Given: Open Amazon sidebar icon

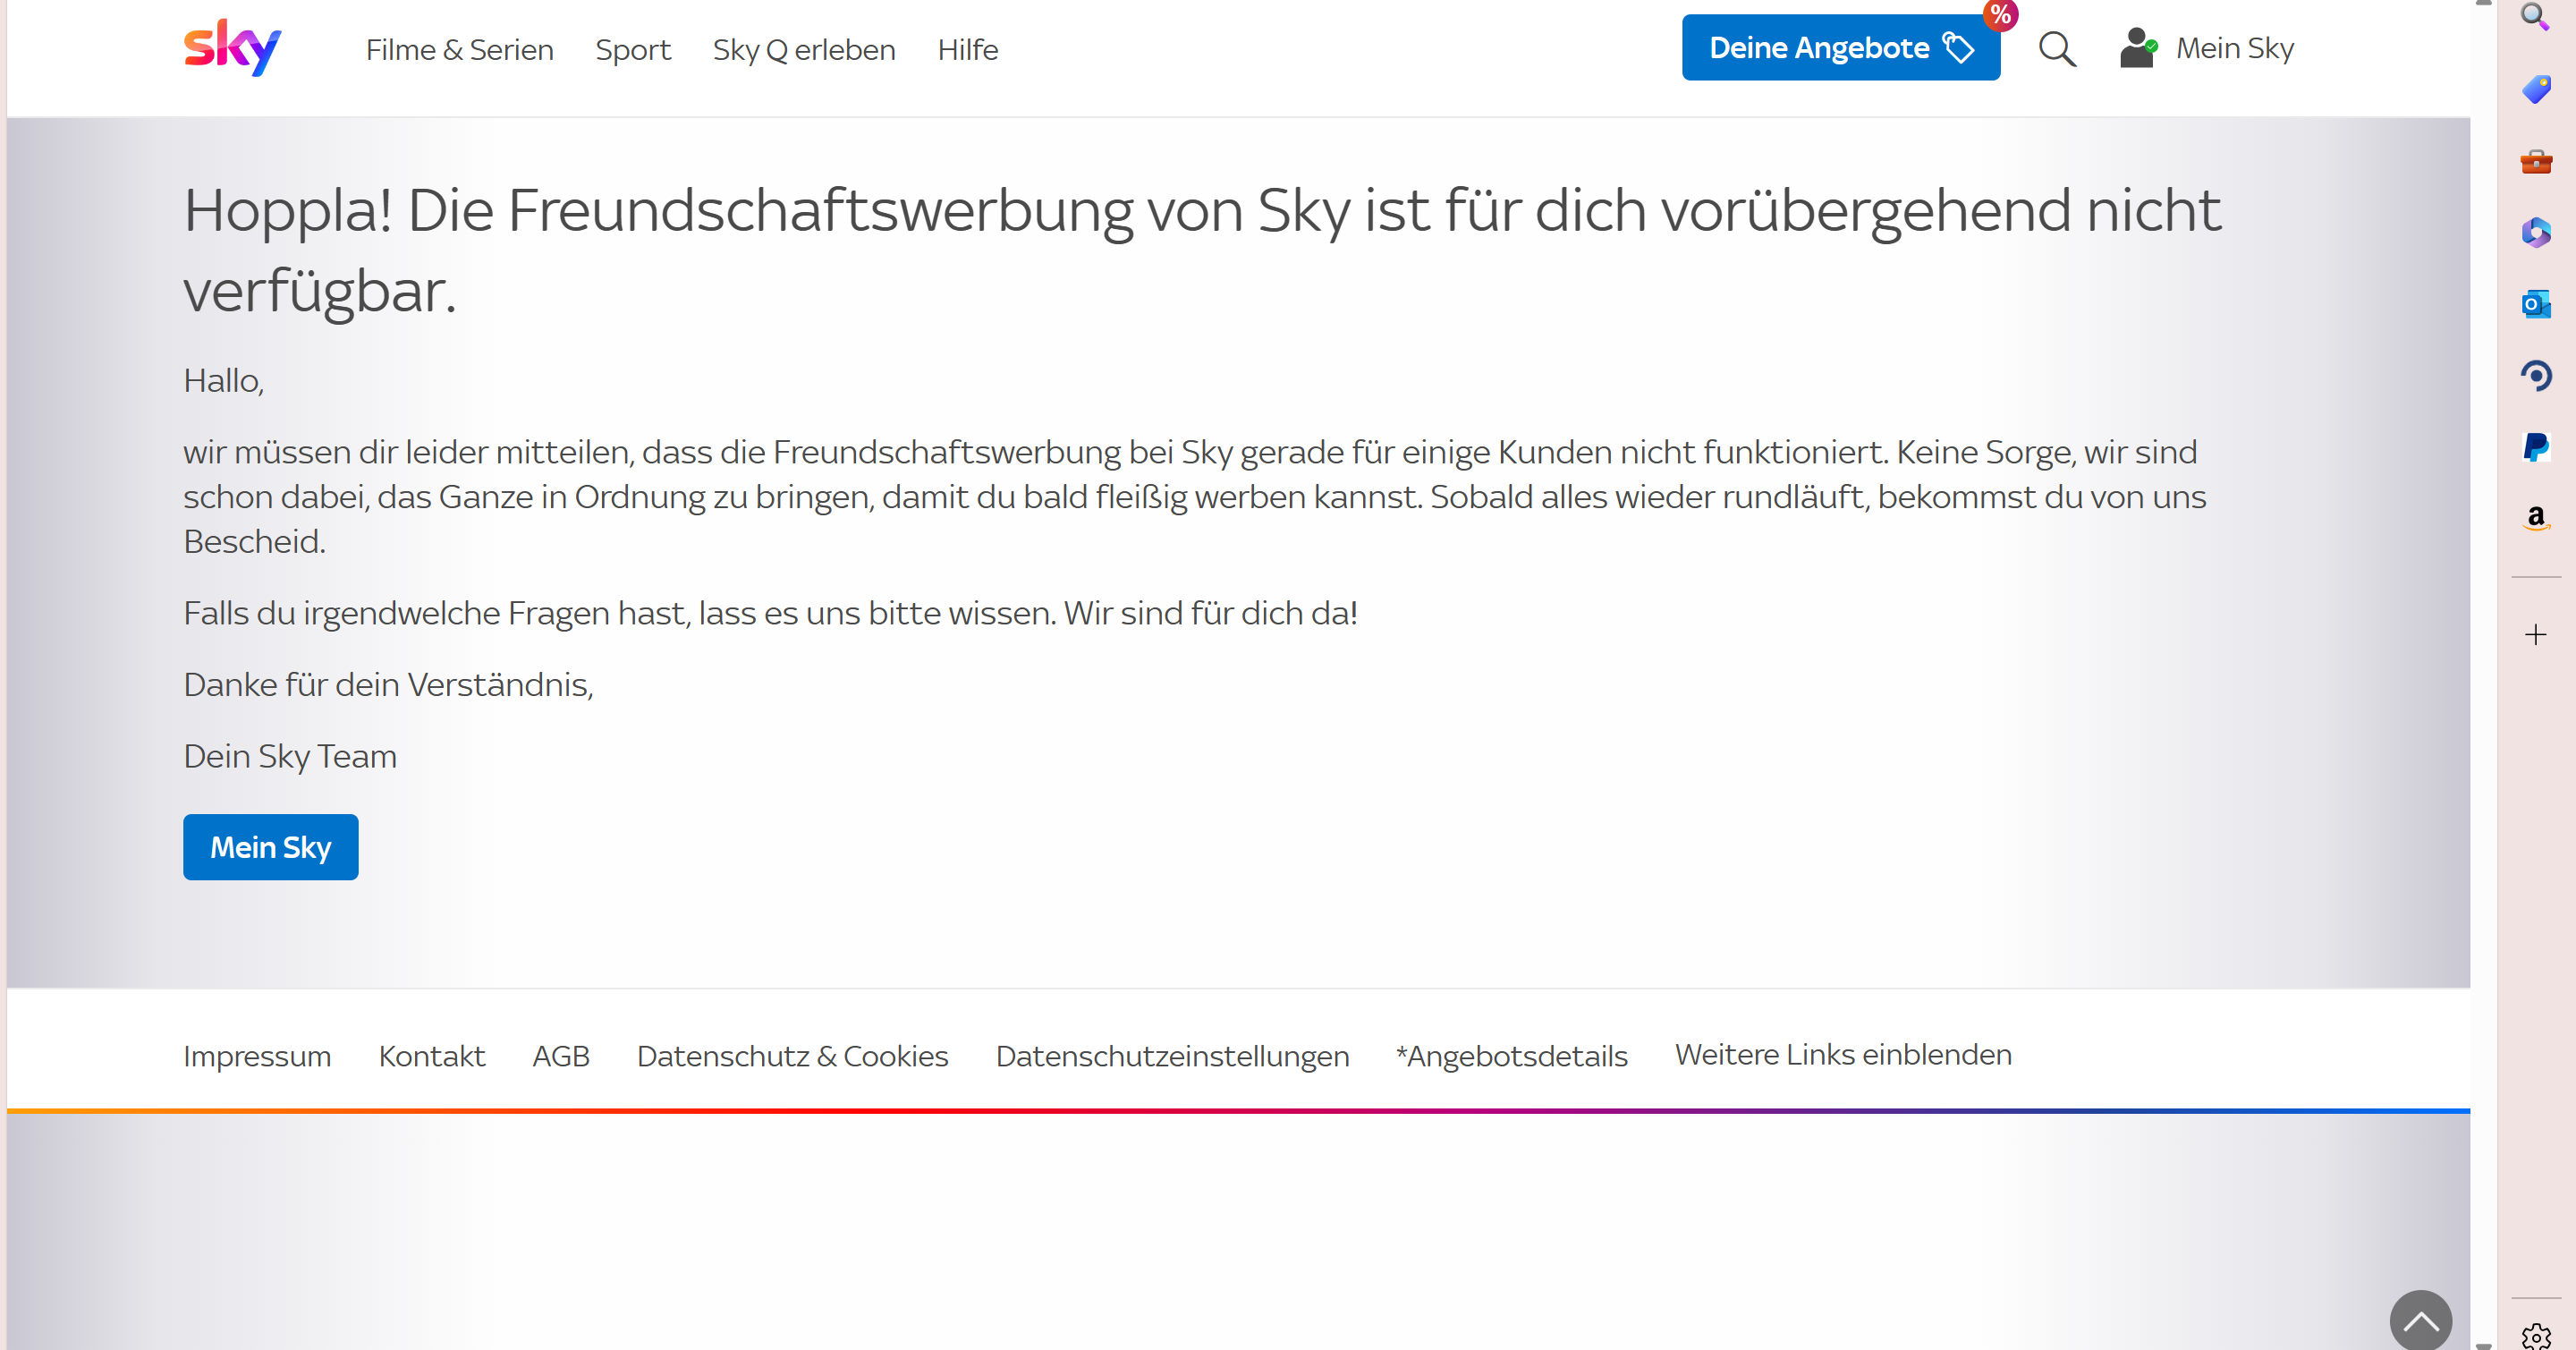Looking at the screenshot, I should 2535,518.
